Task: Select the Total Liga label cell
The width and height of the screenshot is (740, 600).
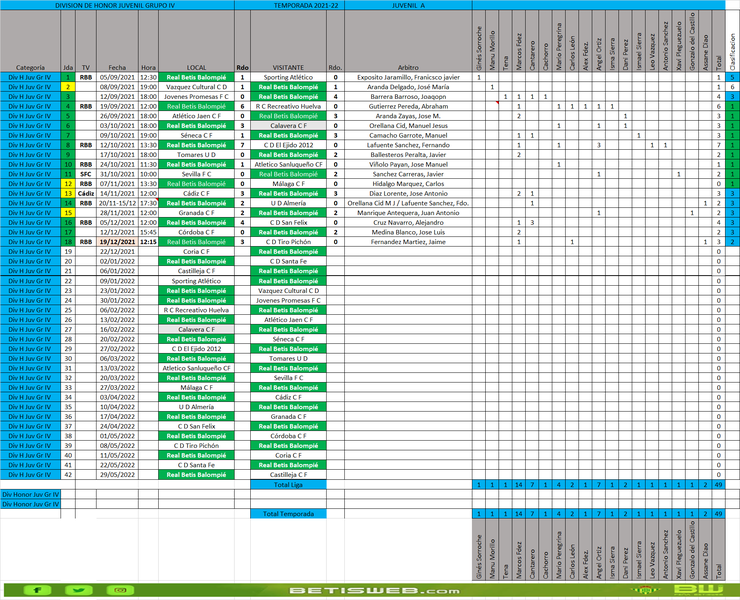Action: point(288,484)
